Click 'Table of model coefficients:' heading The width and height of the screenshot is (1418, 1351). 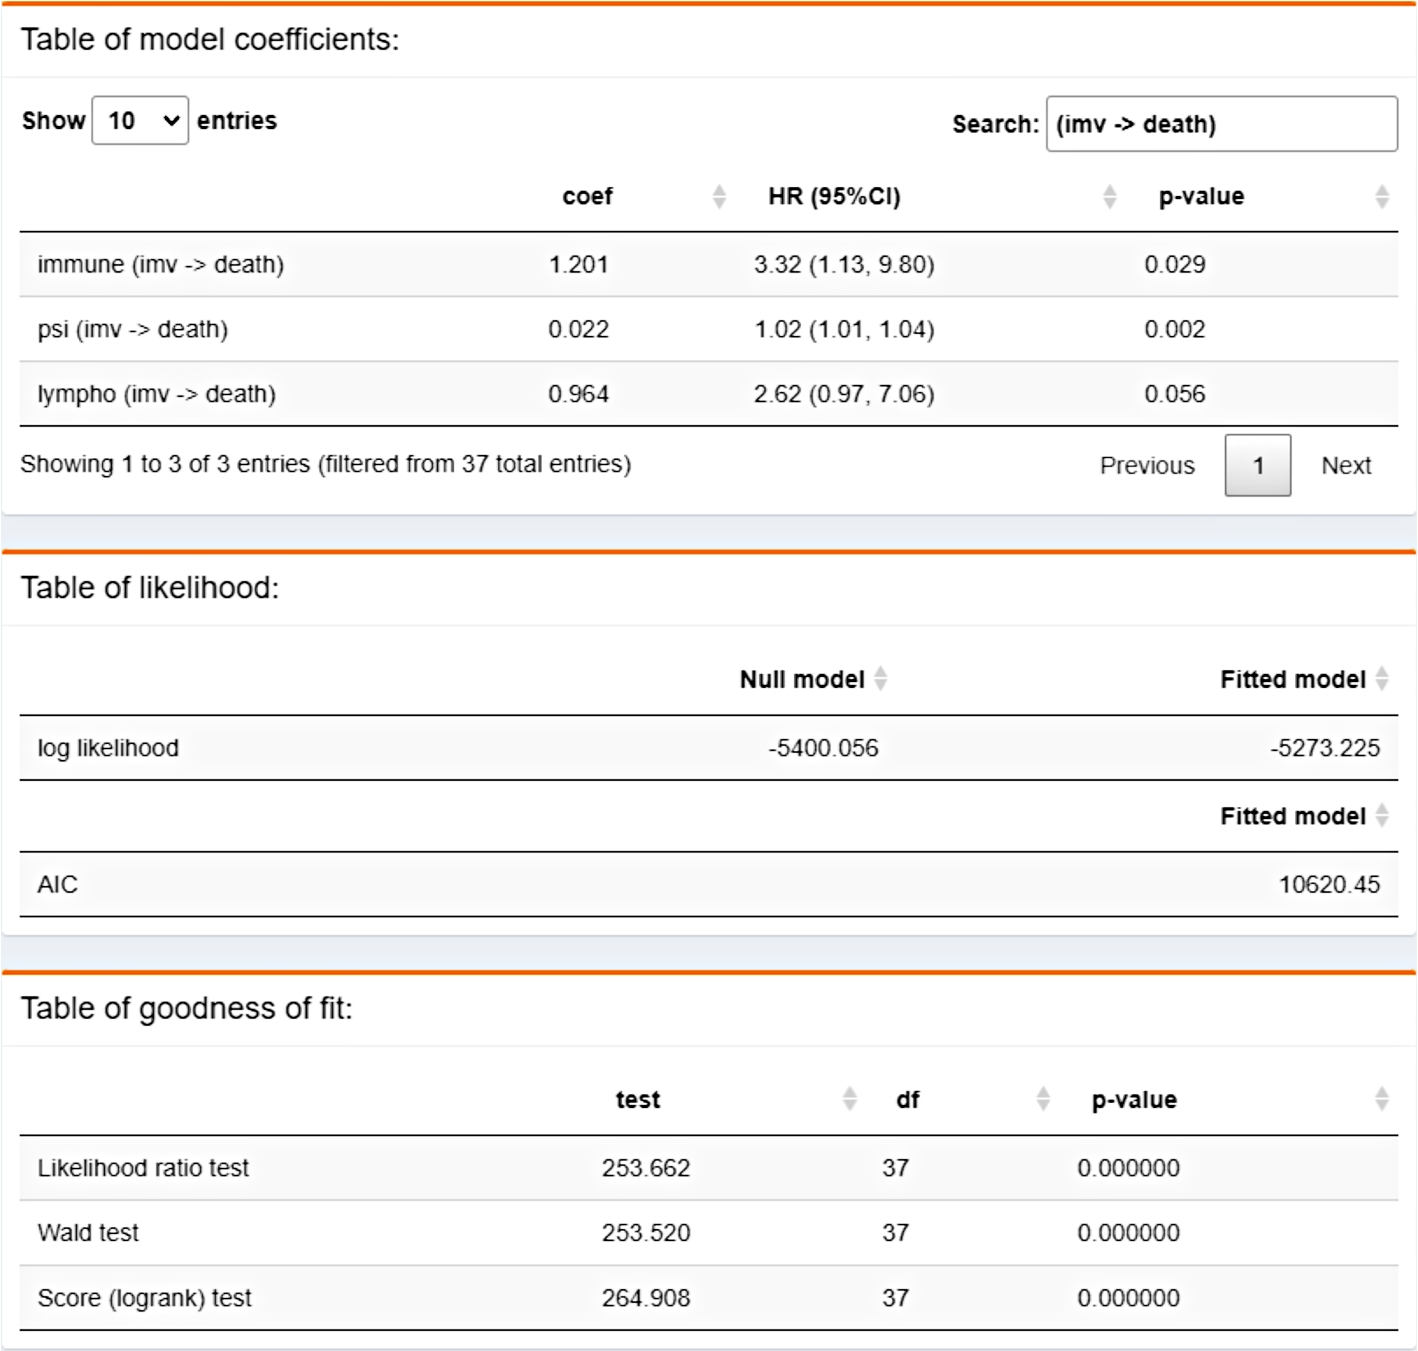click(210, 39)
